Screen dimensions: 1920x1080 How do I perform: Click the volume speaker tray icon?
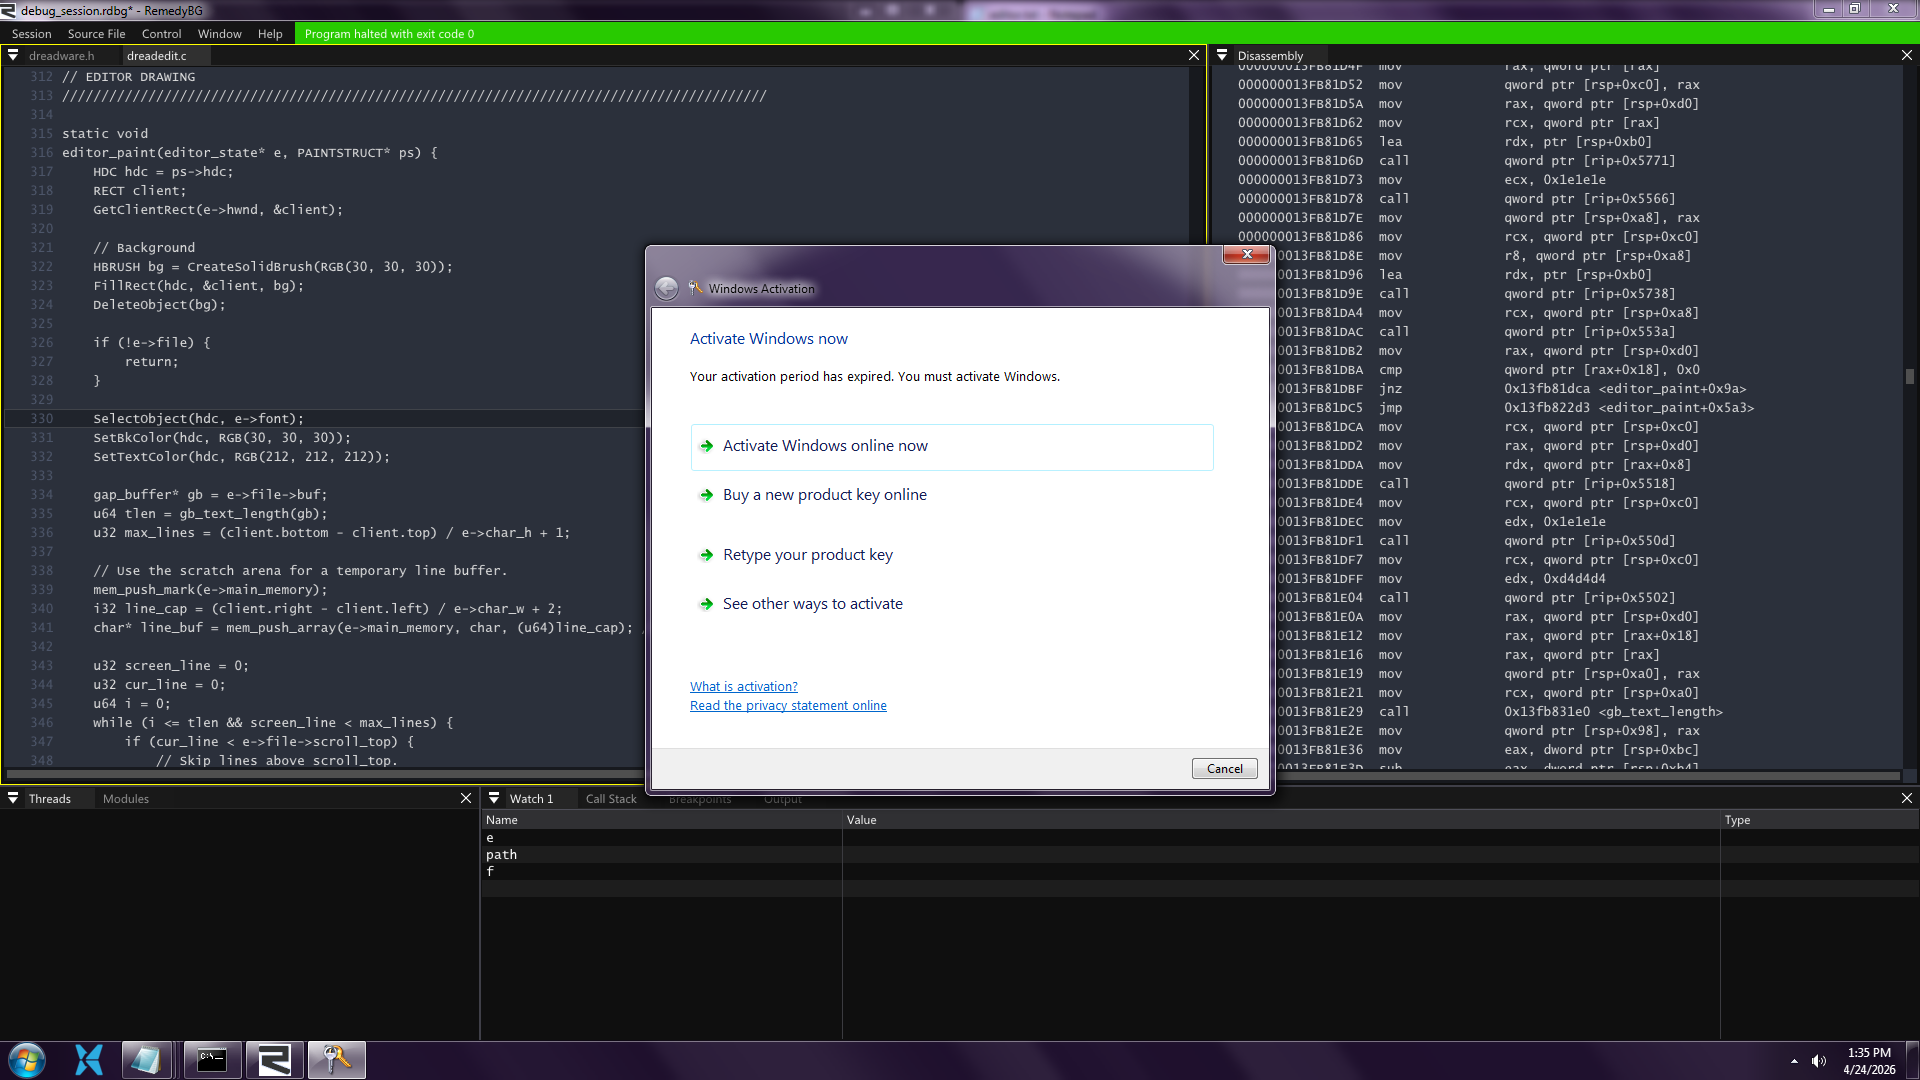pyautogui.click(x=1818, y=1061)
